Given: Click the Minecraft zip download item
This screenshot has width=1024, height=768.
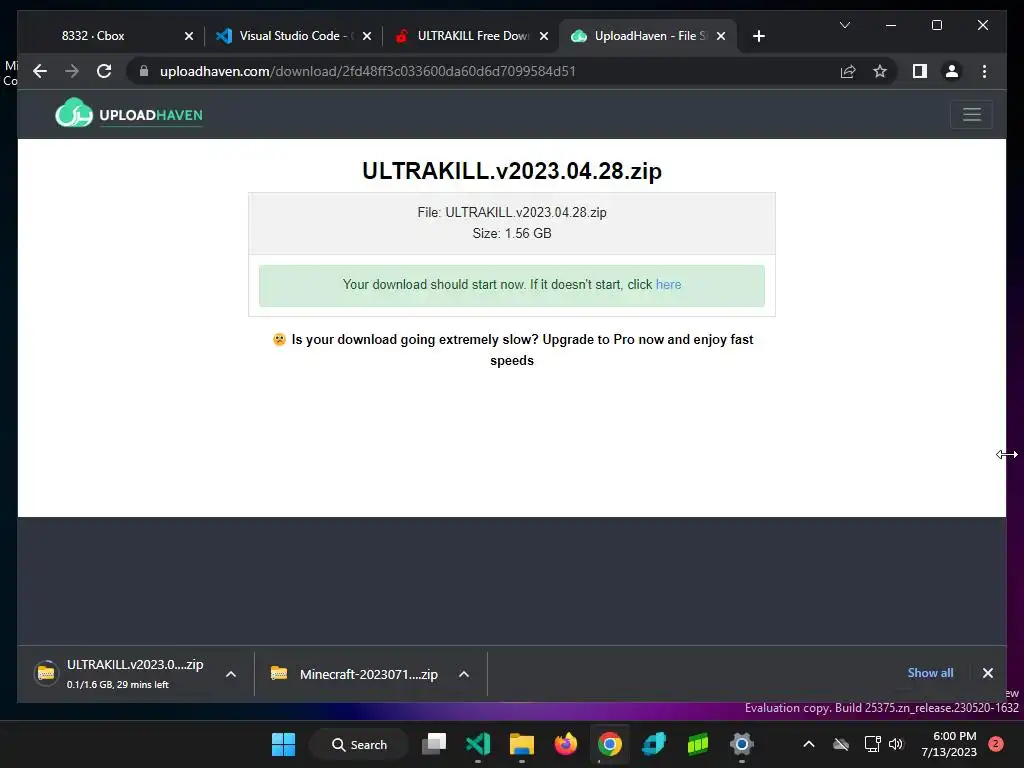Looking at the screenshot, I should point(355,674).
